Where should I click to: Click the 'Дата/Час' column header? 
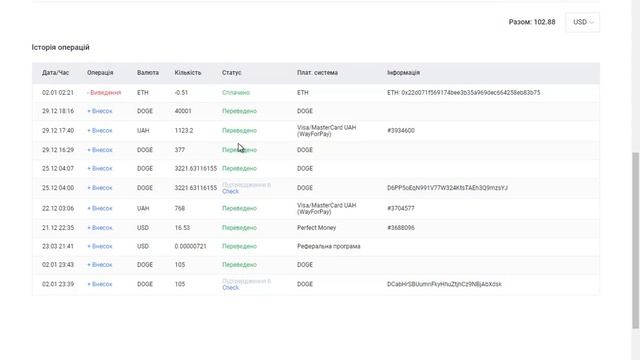[x=56, y=73]
